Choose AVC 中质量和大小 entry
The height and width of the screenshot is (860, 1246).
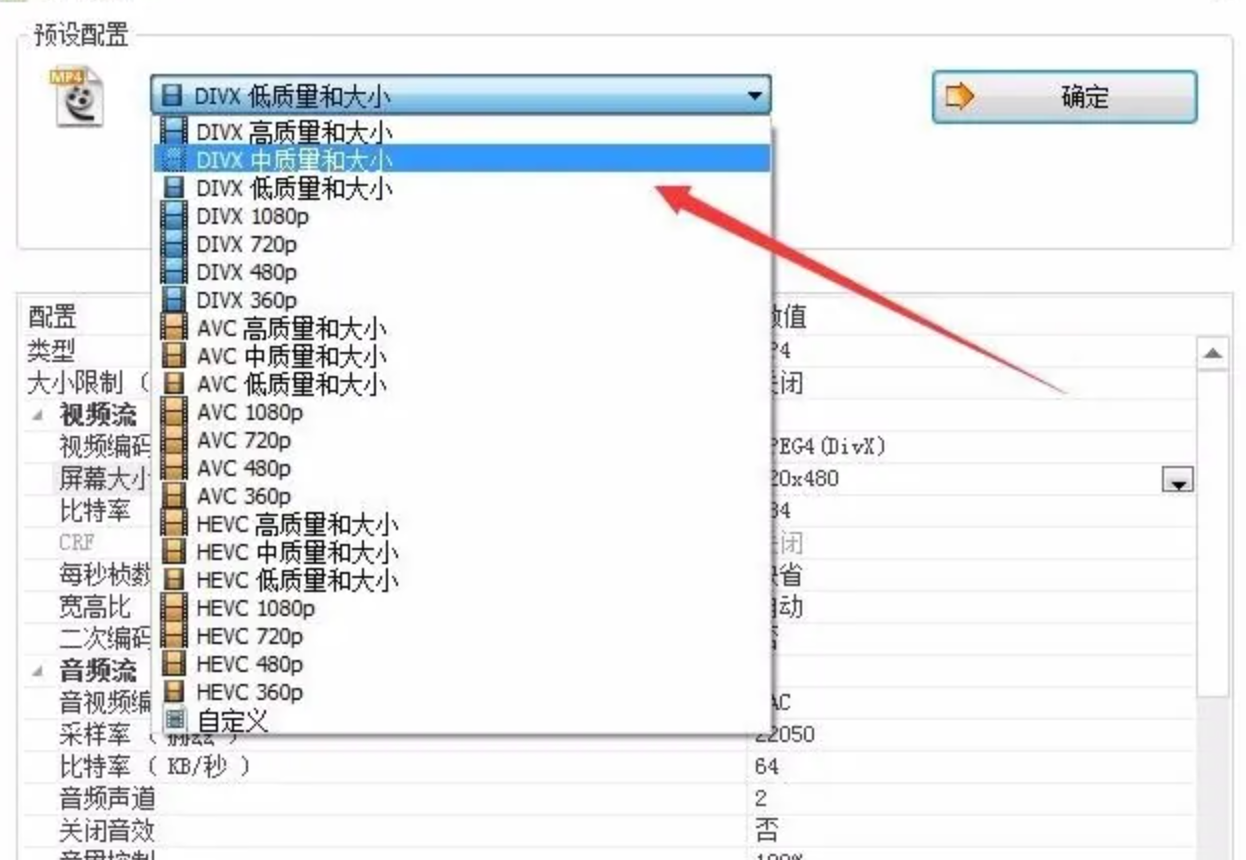pyautogui.click(x=462, y=355)
